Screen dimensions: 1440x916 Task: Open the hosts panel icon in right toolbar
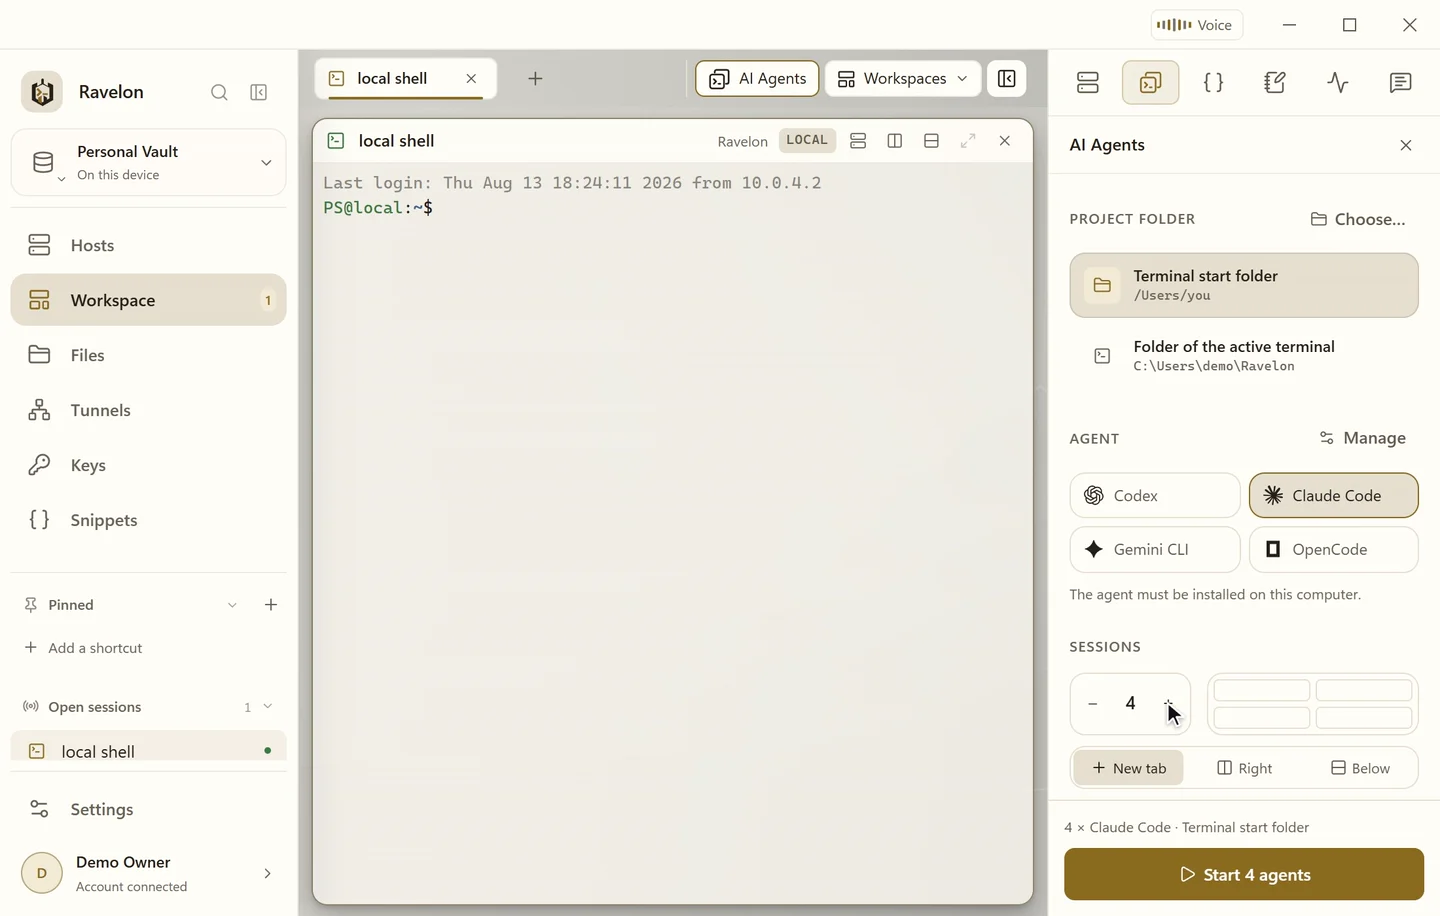[1088, 83]
